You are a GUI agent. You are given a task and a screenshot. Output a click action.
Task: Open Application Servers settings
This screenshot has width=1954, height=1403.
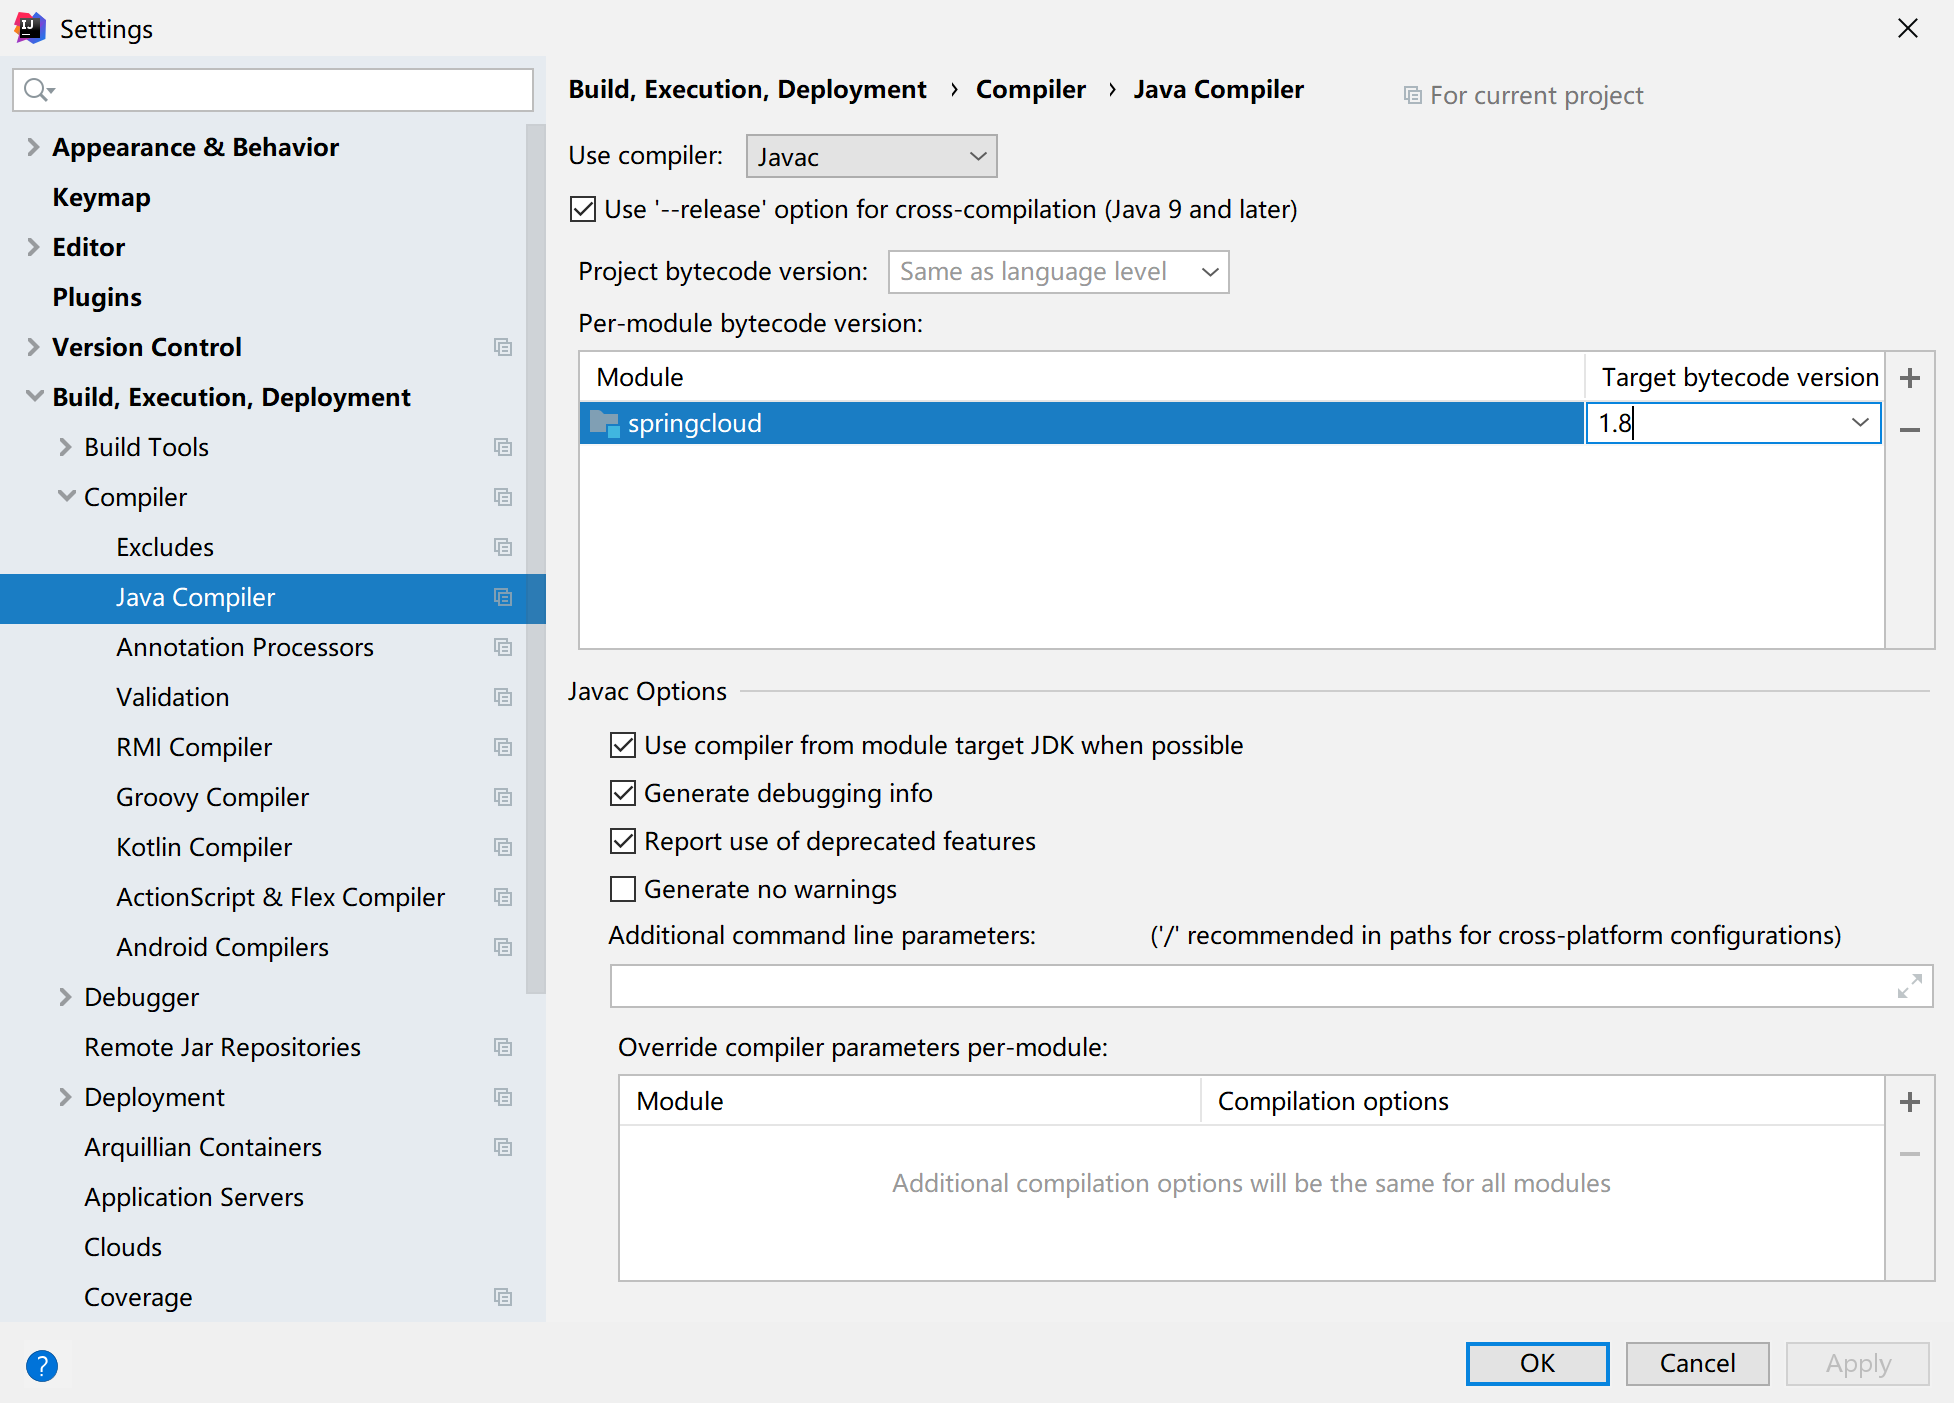[x=194, y=1197]
